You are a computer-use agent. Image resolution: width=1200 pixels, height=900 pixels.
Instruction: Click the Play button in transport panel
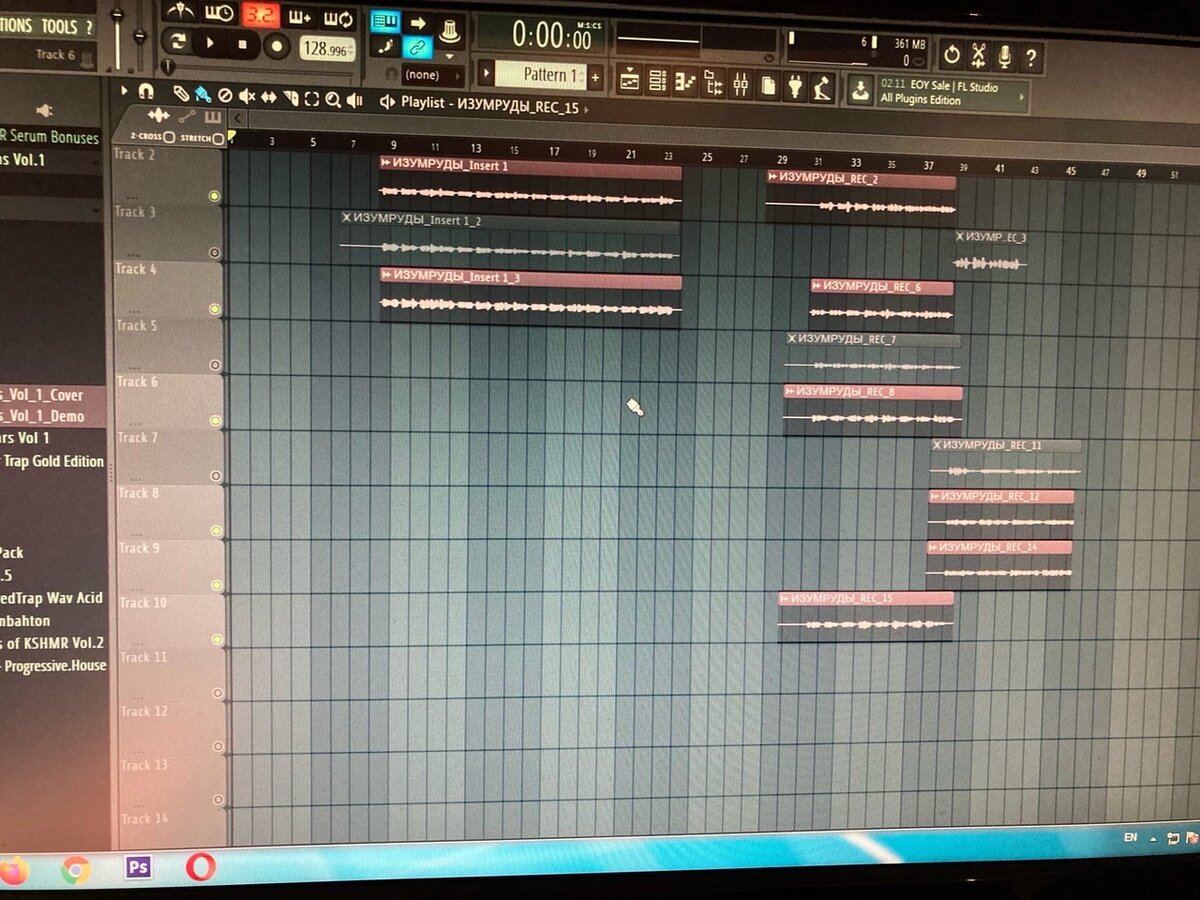pos(211,45)
